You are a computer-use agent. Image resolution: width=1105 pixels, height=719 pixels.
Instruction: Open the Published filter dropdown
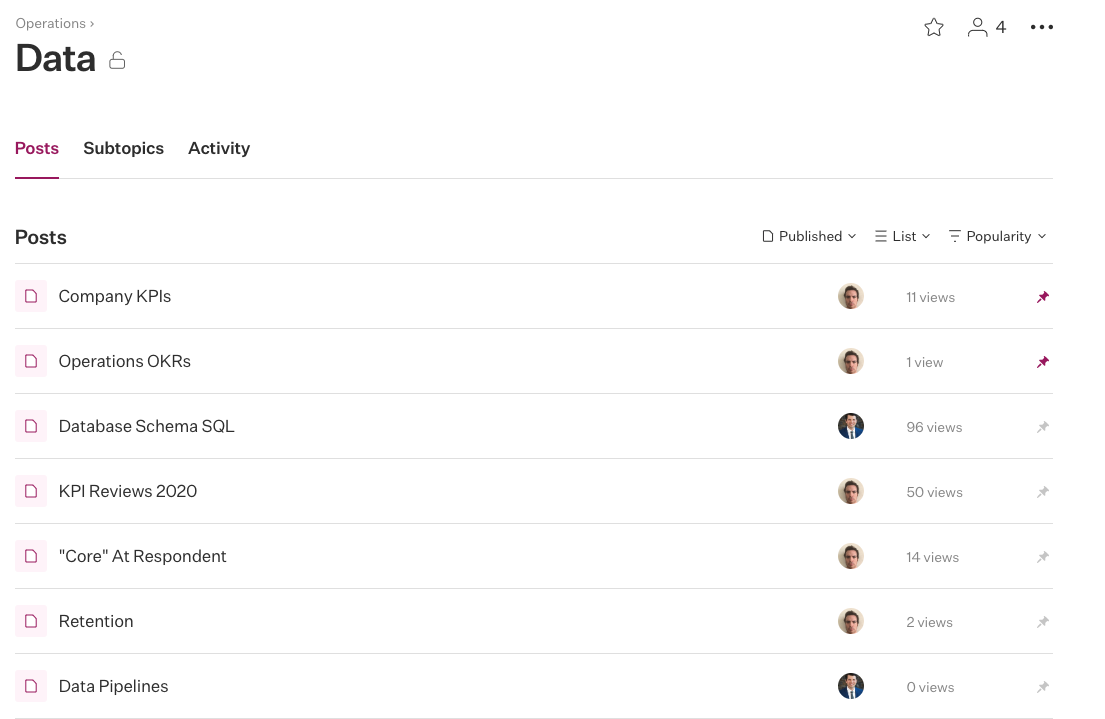[809, 236]
